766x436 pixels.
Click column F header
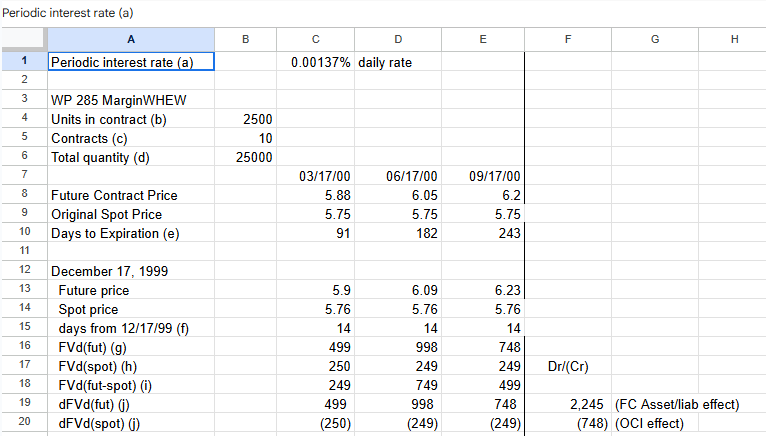coord(567,39)
